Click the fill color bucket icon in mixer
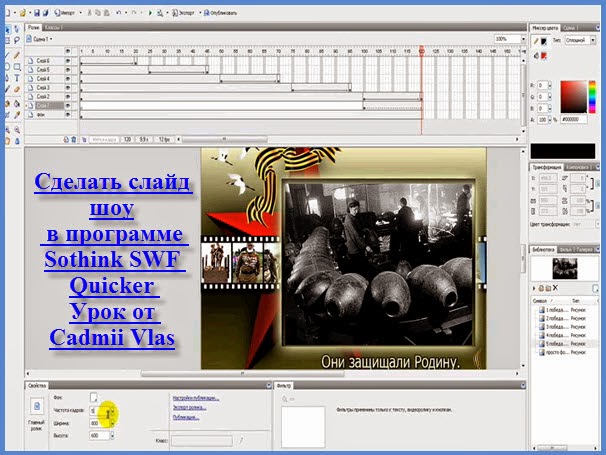The height and width of the screenshot is (455, 606). (536, 56)
